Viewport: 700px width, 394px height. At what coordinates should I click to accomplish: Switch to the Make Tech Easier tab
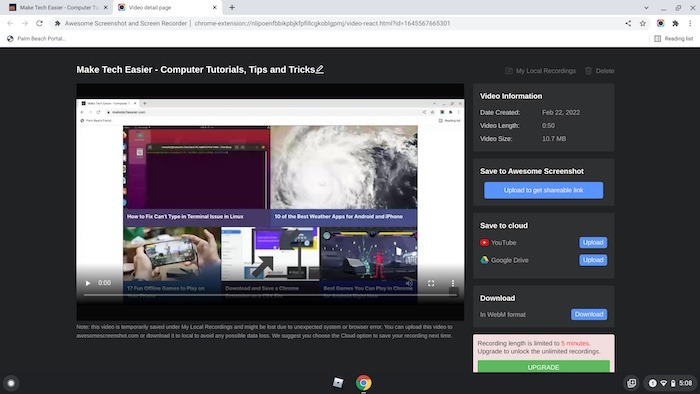[x=58, y=8]
